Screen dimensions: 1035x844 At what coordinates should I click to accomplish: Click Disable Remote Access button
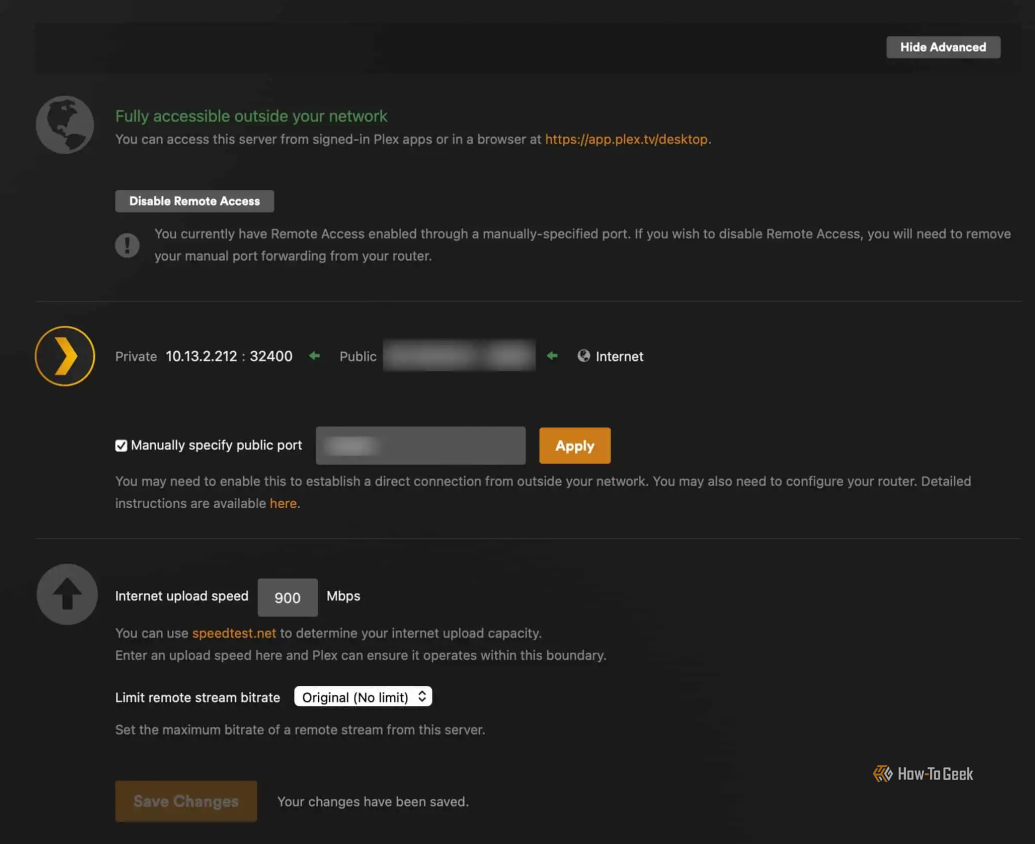194,201
